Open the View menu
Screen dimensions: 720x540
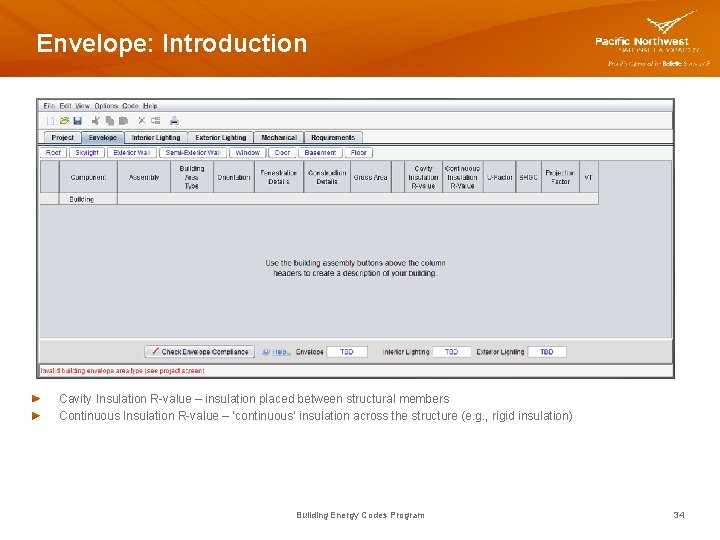tap(83, 106)
